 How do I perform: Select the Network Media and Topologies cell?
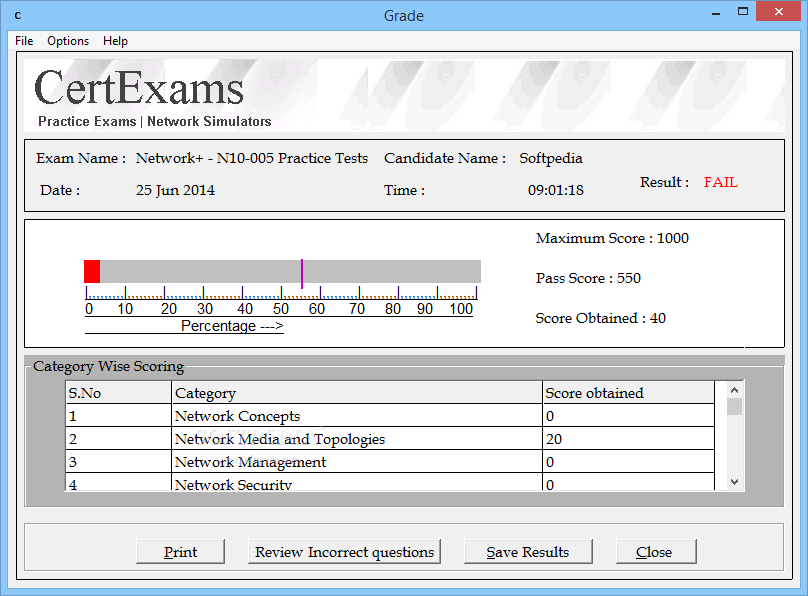pyautogui.click(x=357, y=439)
